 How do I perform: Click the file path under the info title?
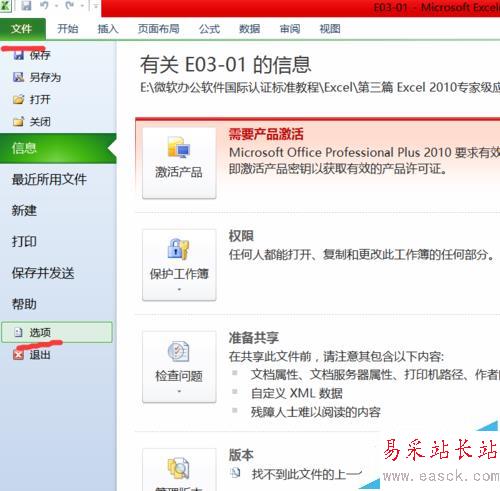coord(320,88)
